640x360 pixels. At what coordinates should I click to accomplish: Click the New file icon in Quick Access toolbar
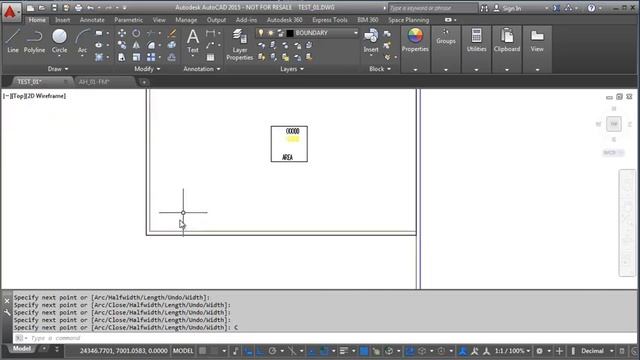coord(30,8)
